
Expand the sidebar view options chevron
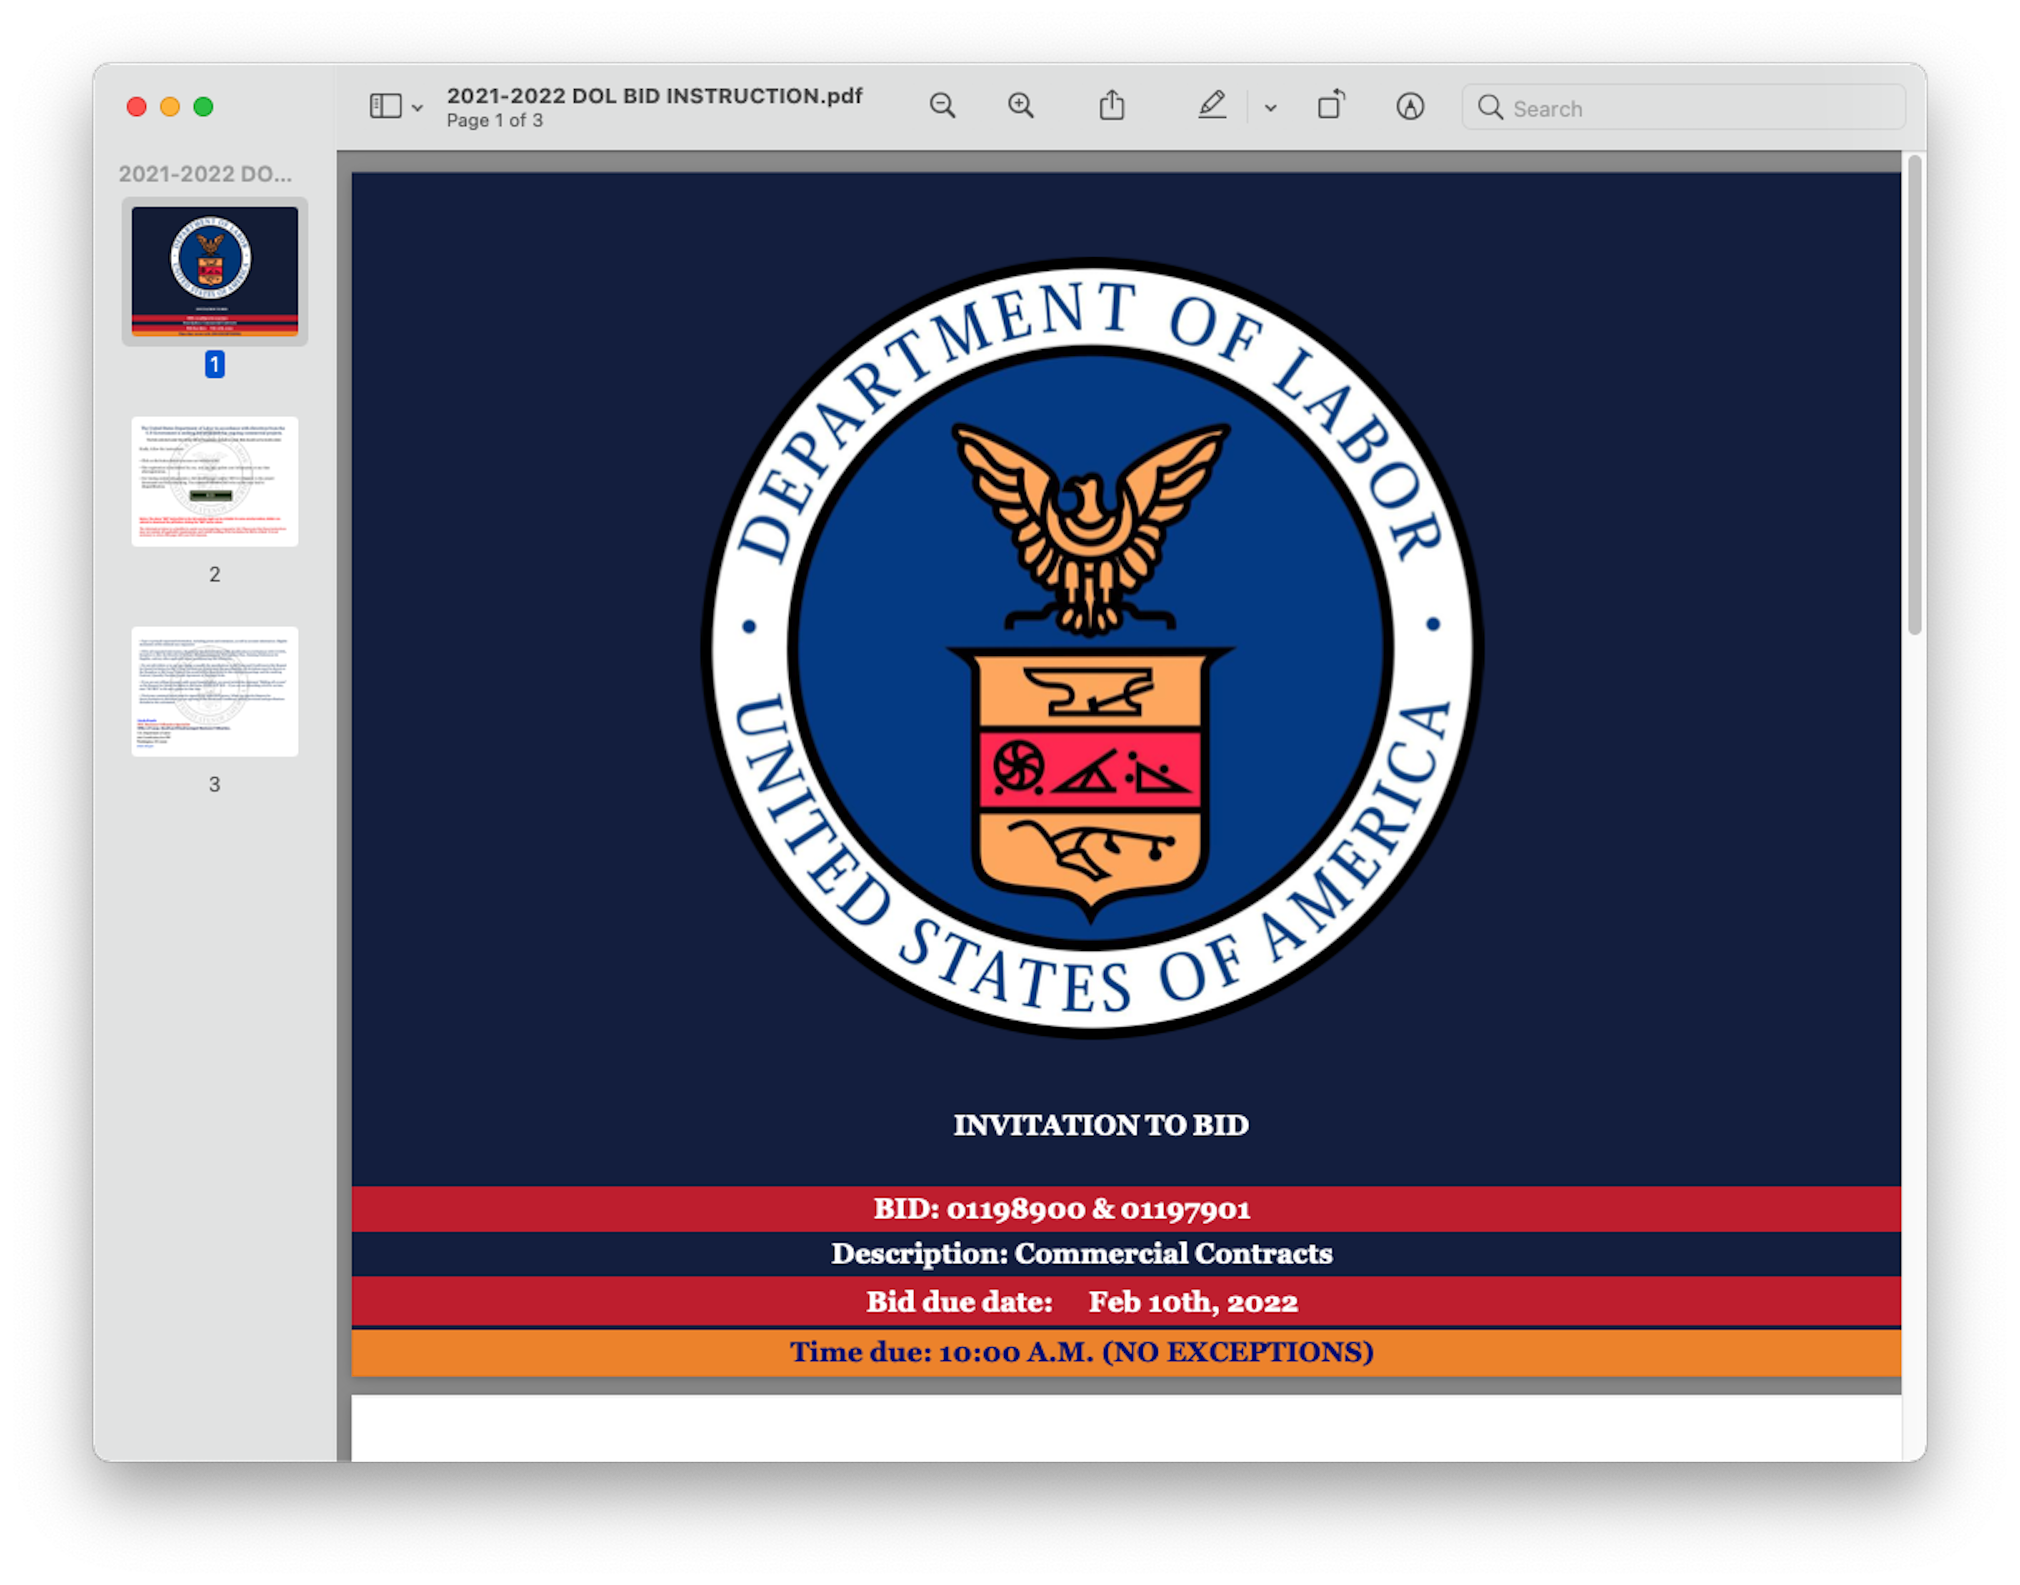click(418, 108)
